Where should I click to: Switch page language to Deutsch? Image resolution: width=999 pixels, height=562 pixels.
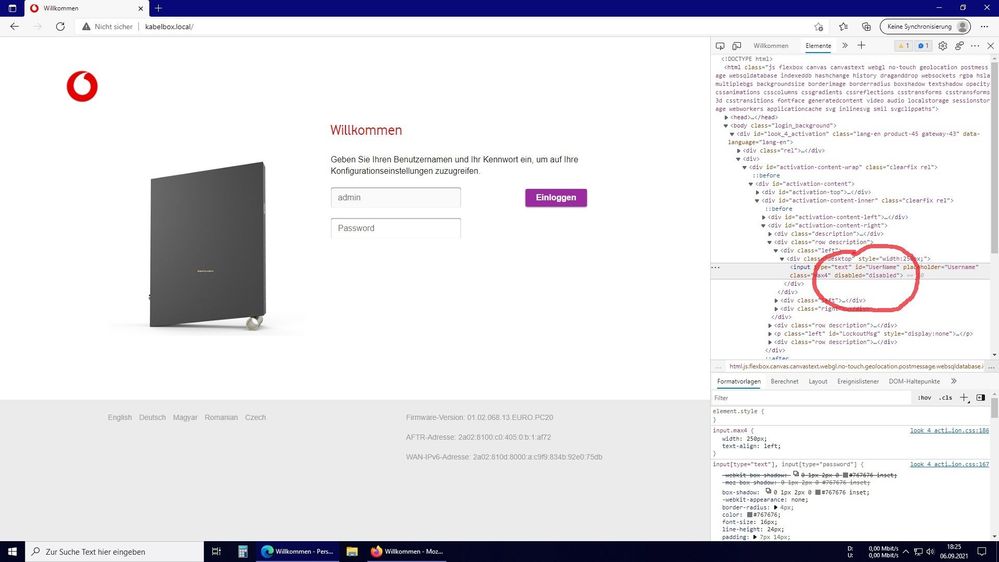152,417
